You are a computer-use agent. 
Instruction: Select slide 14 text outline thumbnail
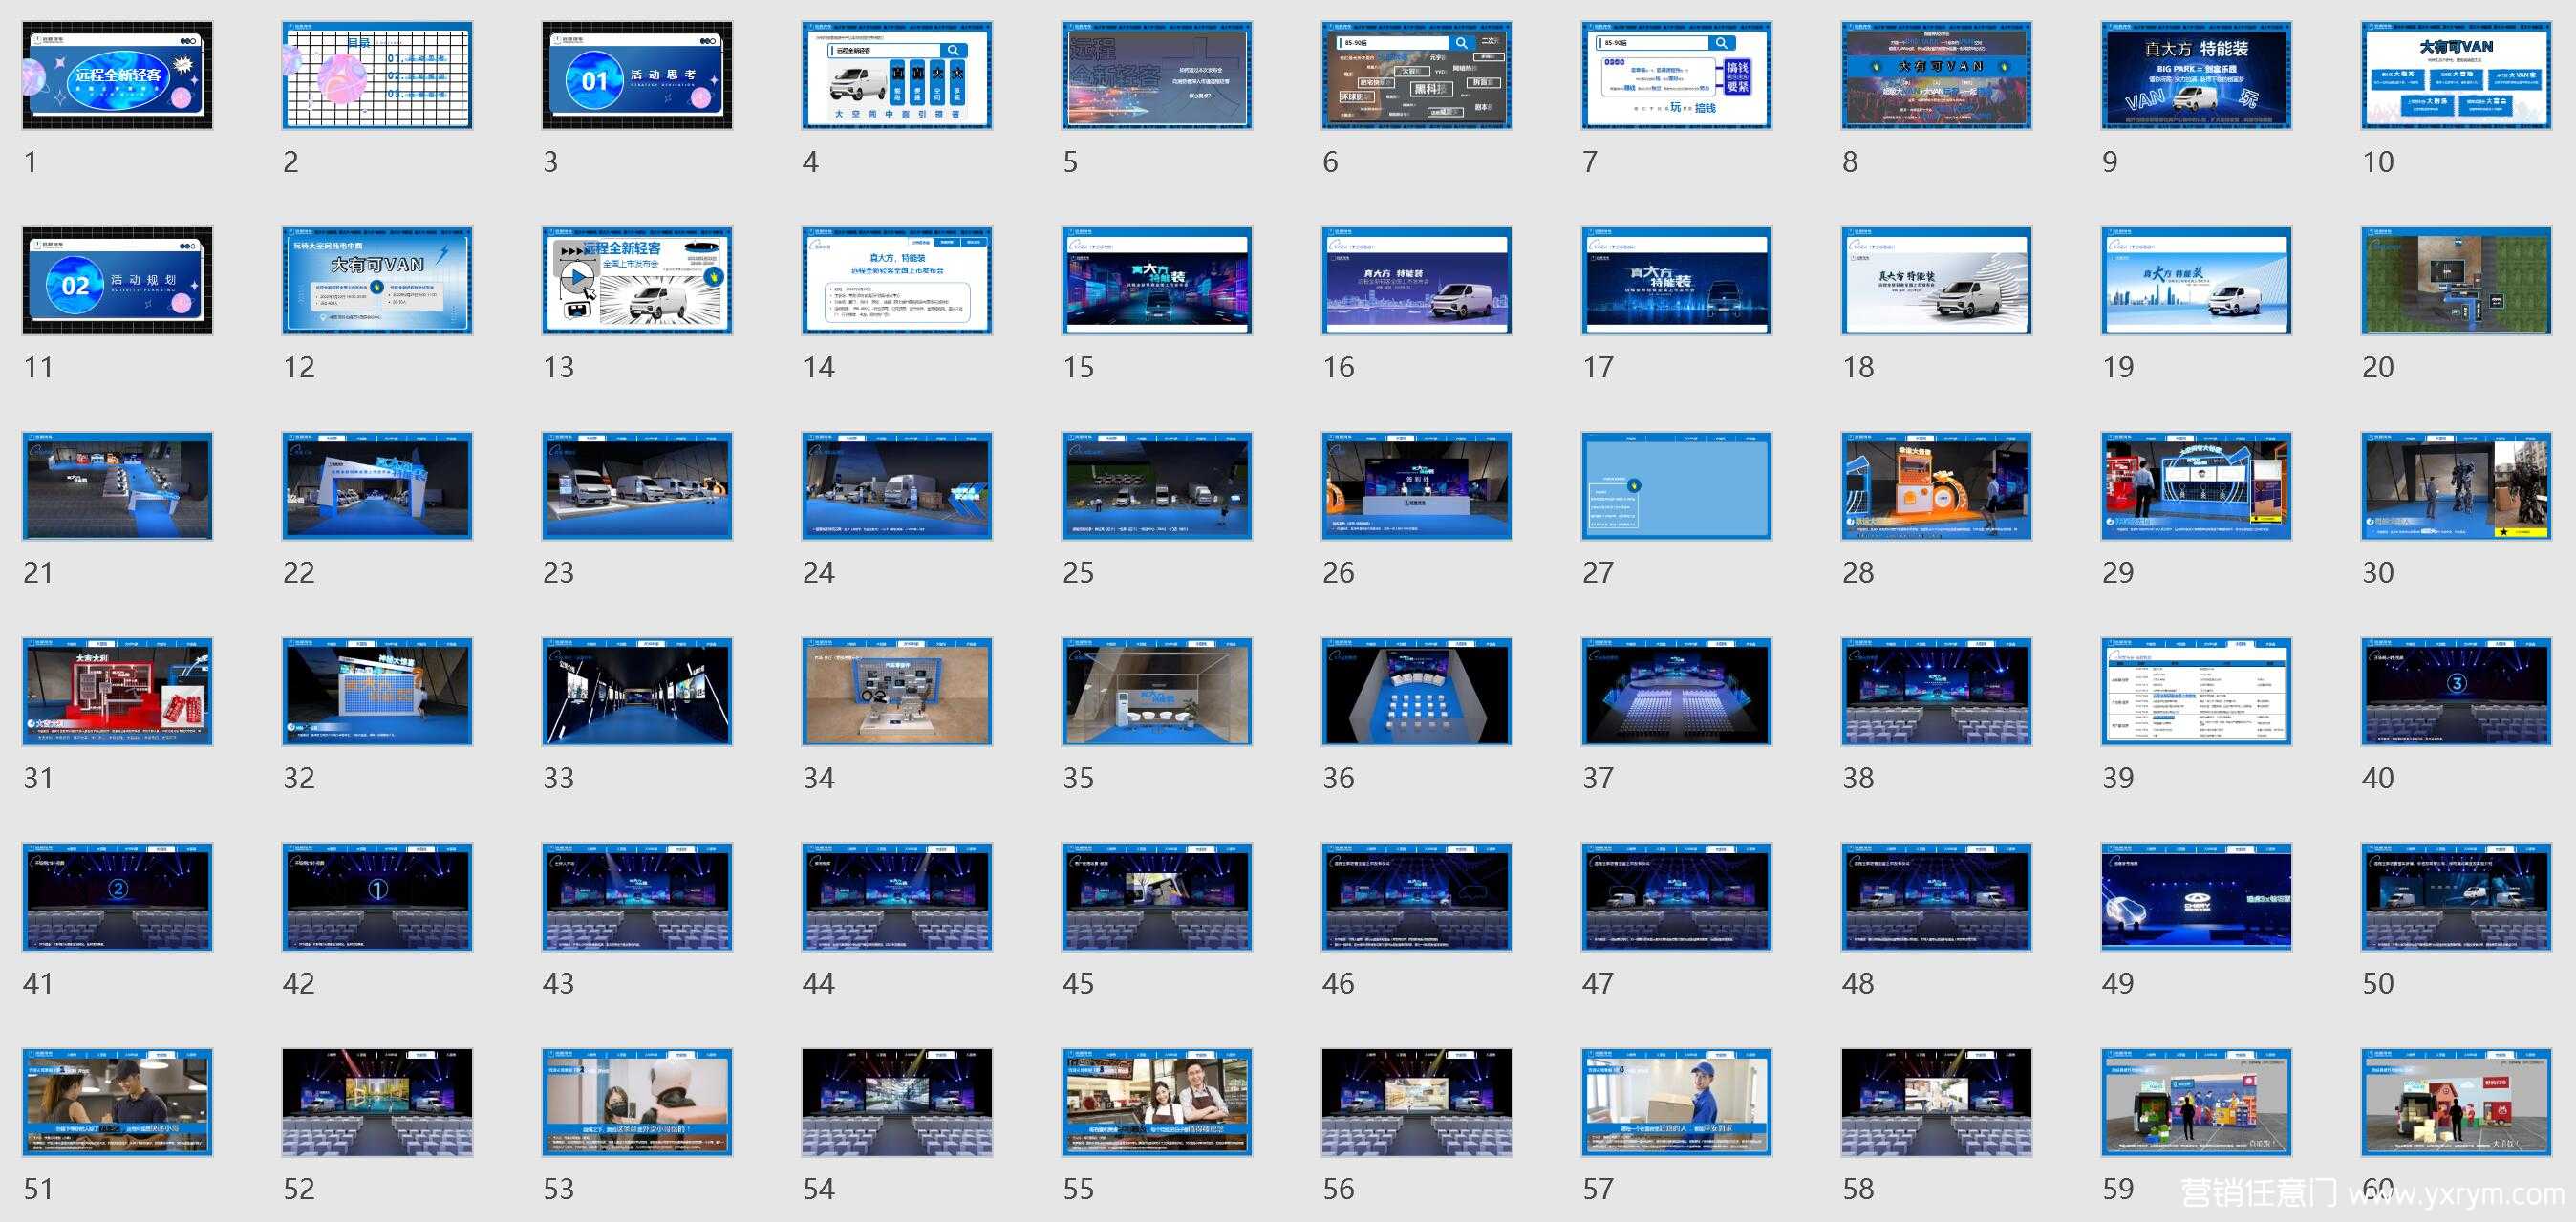click(897, 281)
